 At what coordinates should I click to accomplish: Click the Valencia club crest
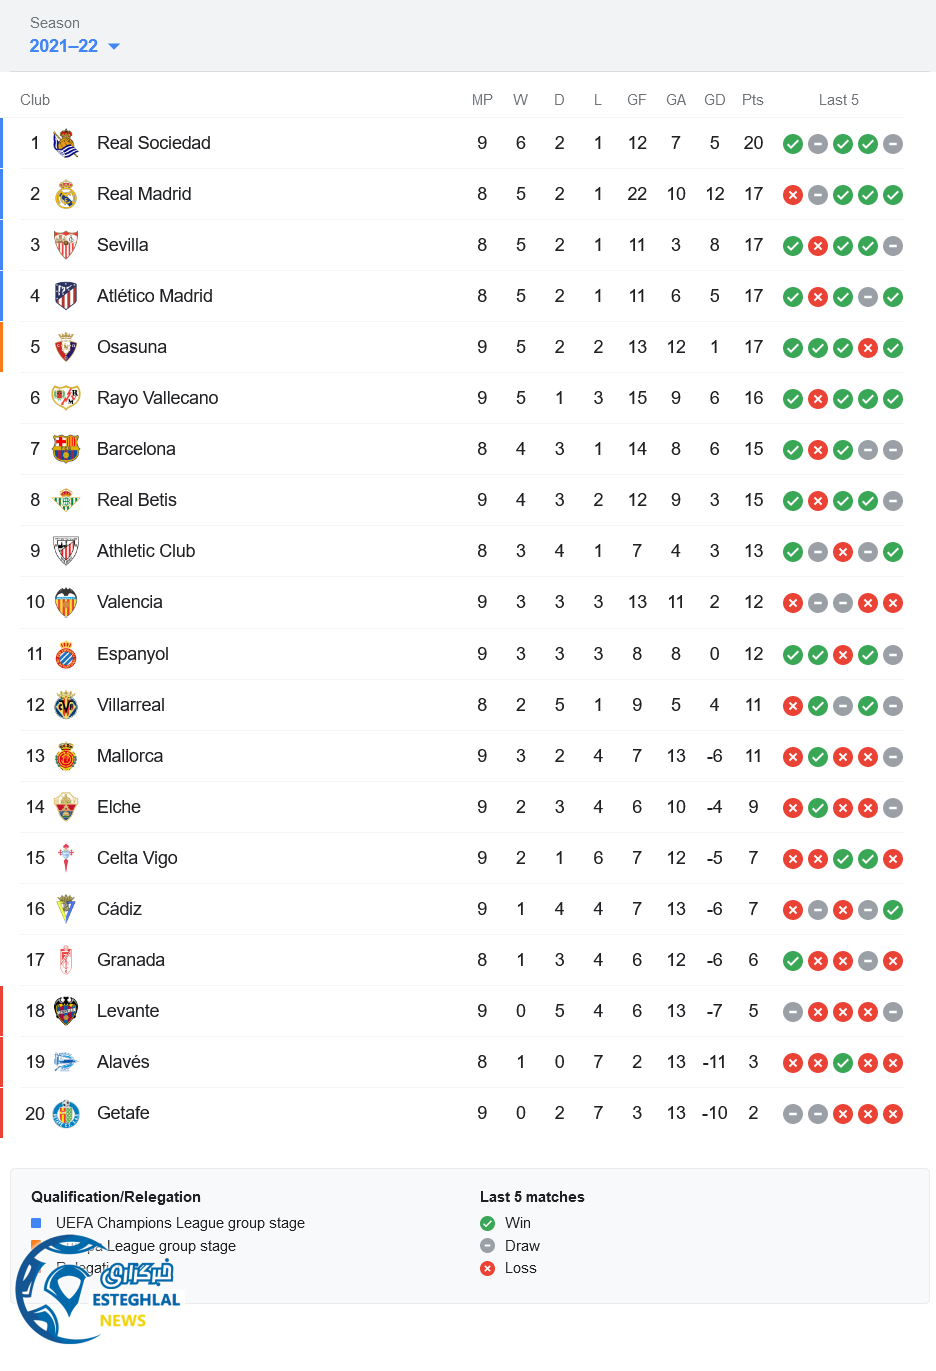[66, 602]
